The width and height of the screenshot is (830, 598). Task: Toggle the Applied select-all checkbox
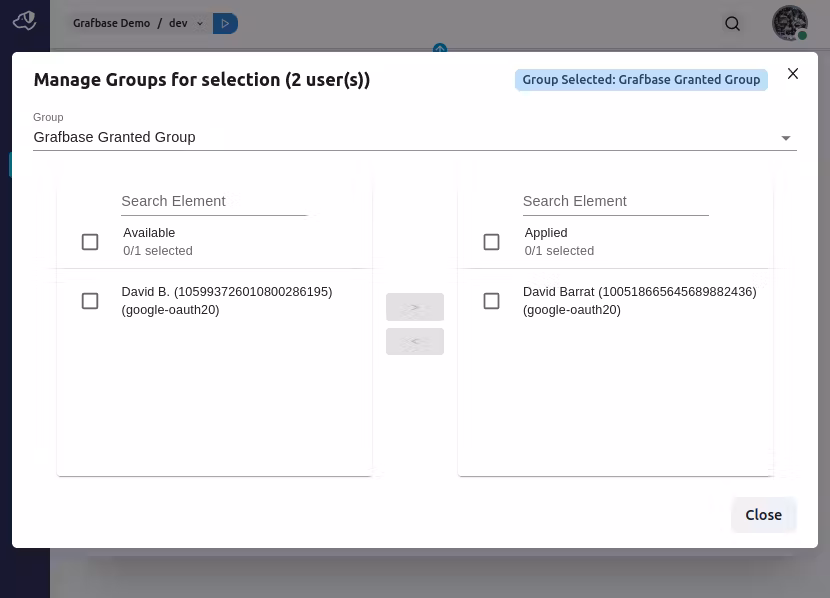[x=491, y=242]
